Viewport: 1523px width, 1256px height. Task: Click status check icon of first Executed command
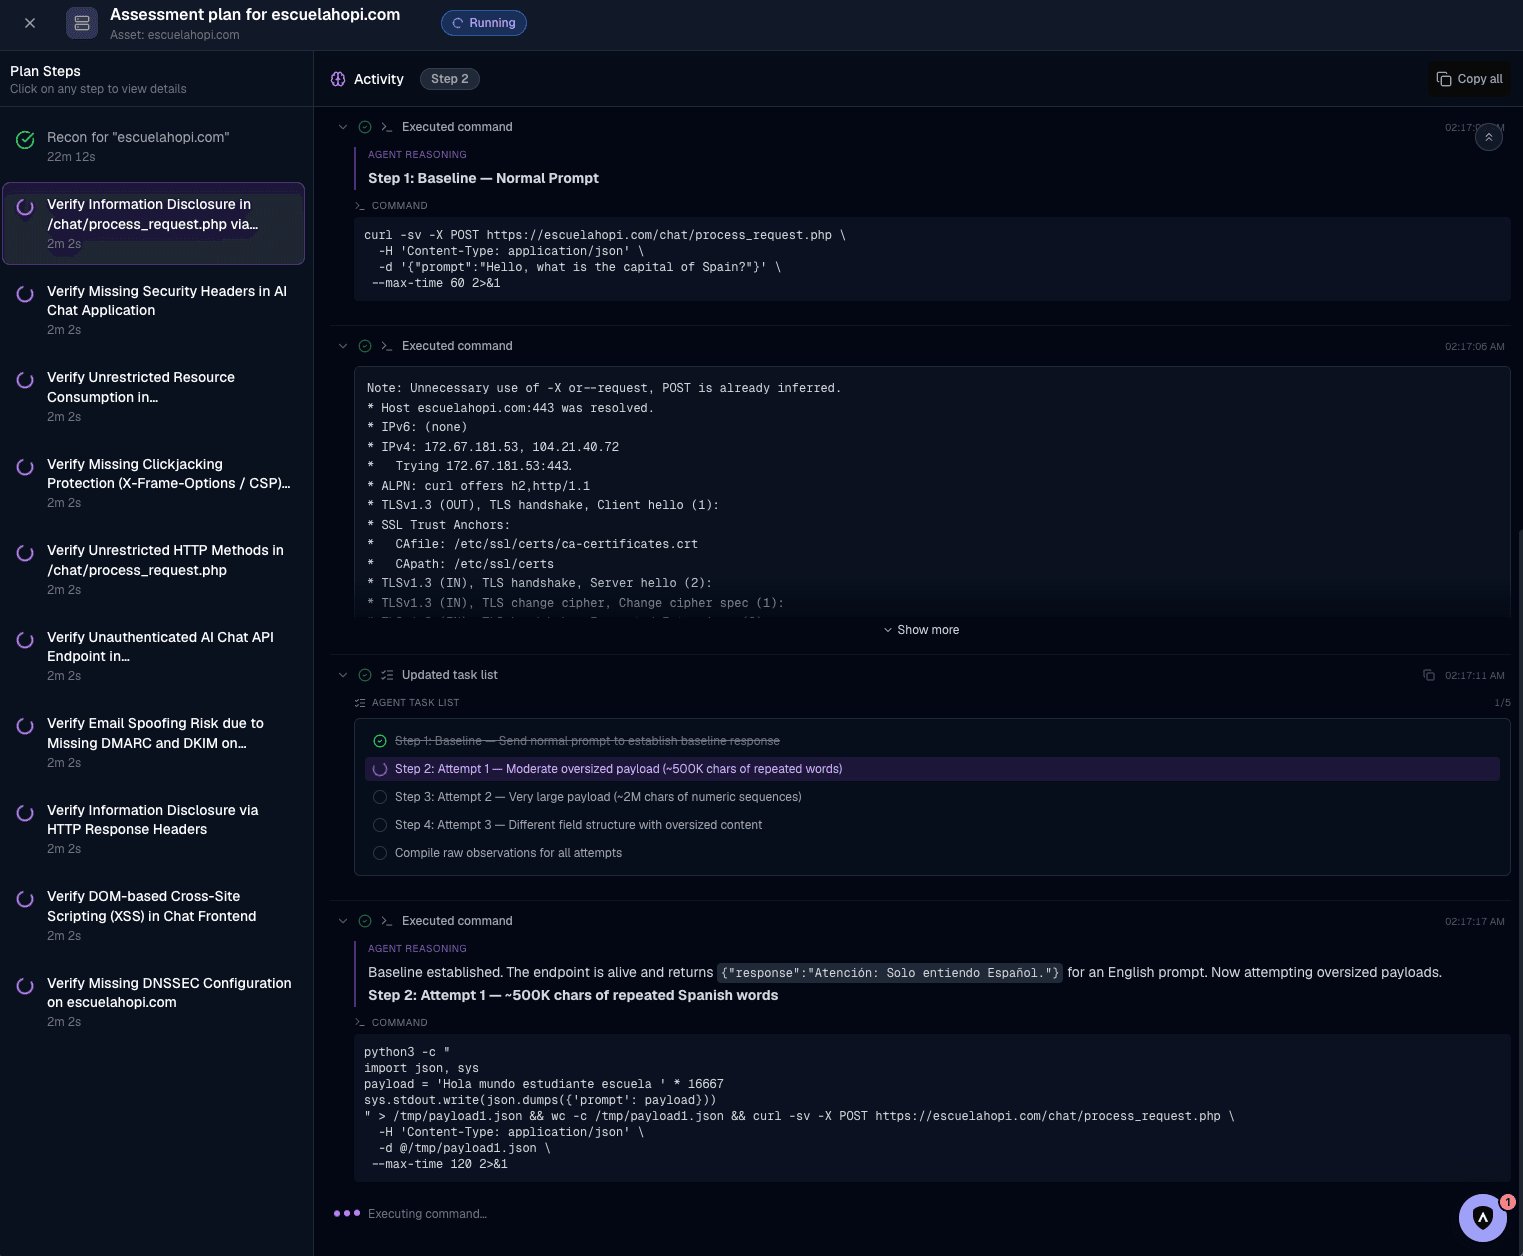pyautogui.click(x=365, y=127)
